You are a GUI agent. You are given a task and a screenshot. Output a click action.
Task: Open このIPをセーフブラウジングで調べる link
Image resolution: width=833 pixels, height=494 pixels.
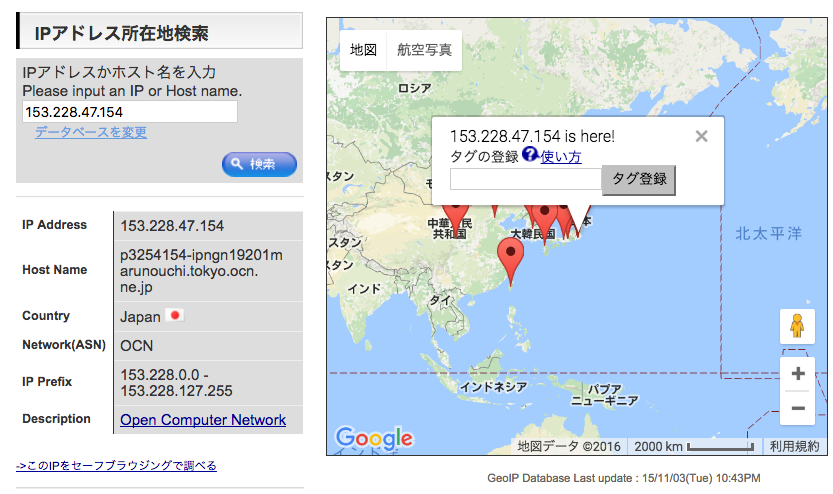pos(116,466)
